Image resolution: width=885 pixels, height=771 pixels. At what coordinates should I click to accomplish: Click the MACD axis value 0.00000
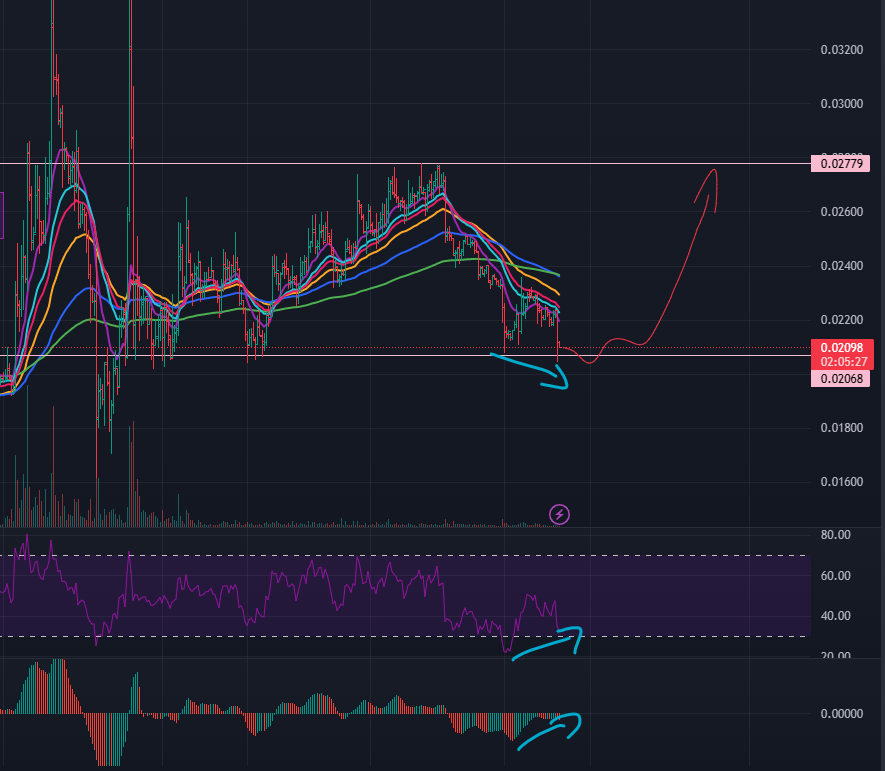[x=842, y=714]
